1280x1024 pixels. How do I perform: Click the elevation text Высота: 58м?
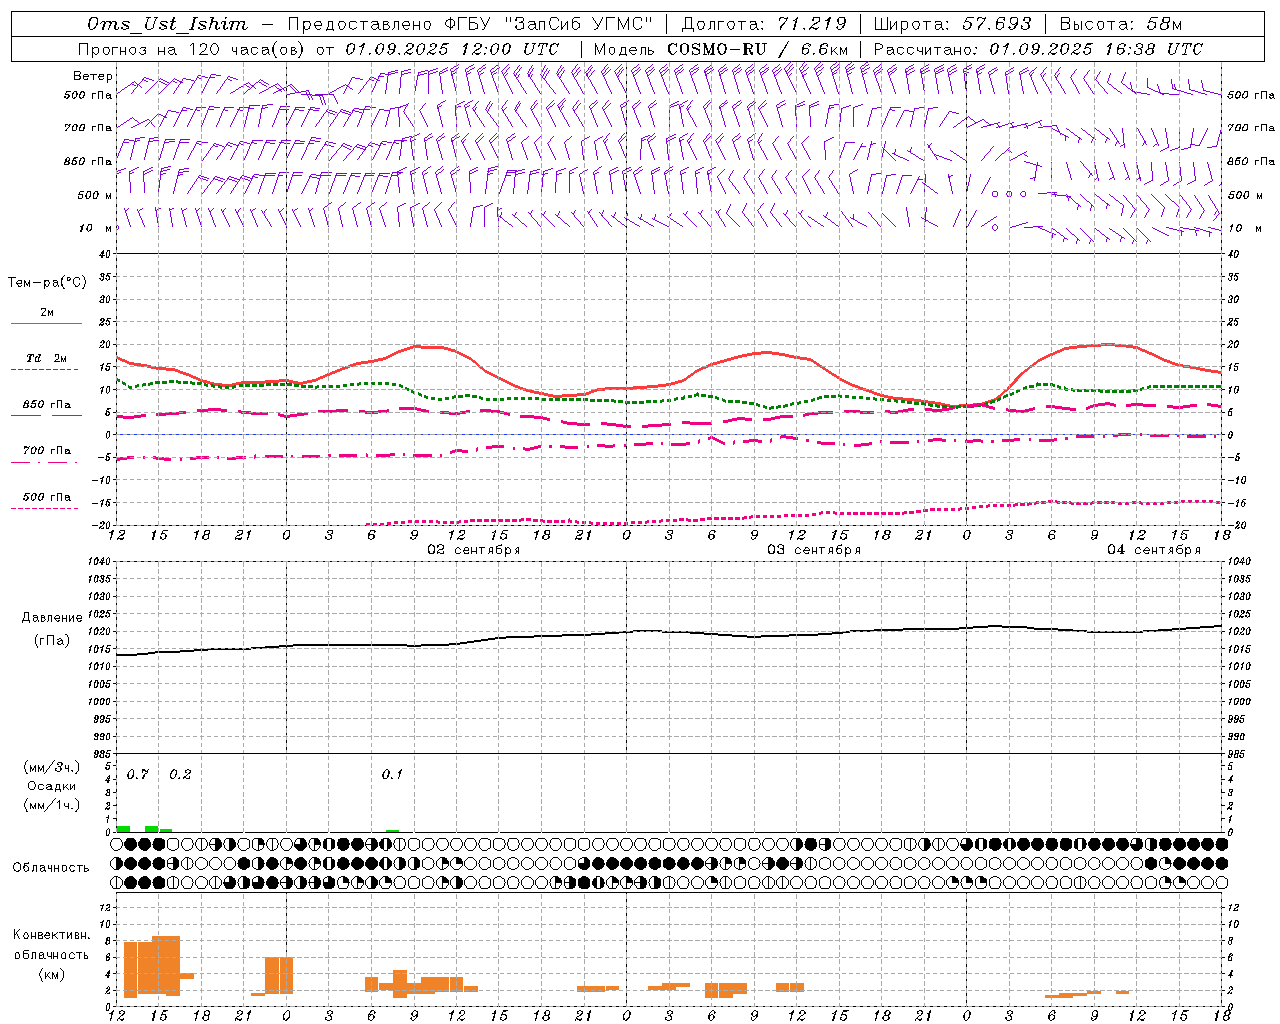(x=1121, y=24)
